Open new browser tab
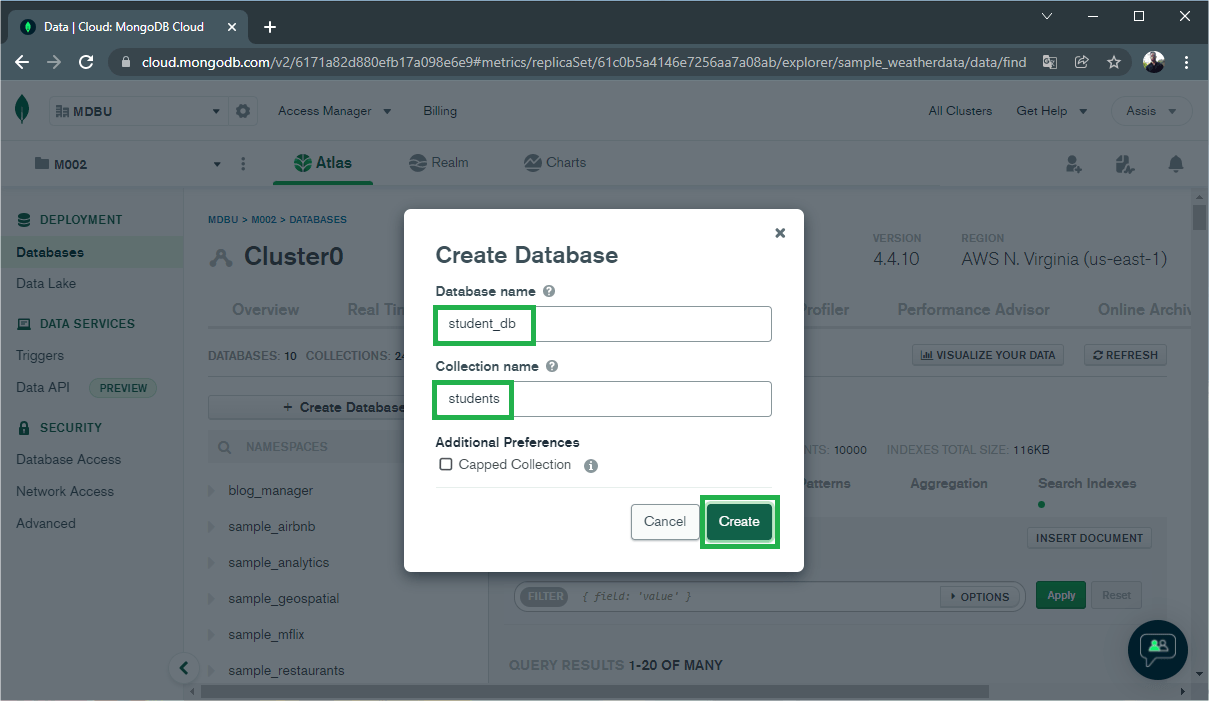 point(269,27)
